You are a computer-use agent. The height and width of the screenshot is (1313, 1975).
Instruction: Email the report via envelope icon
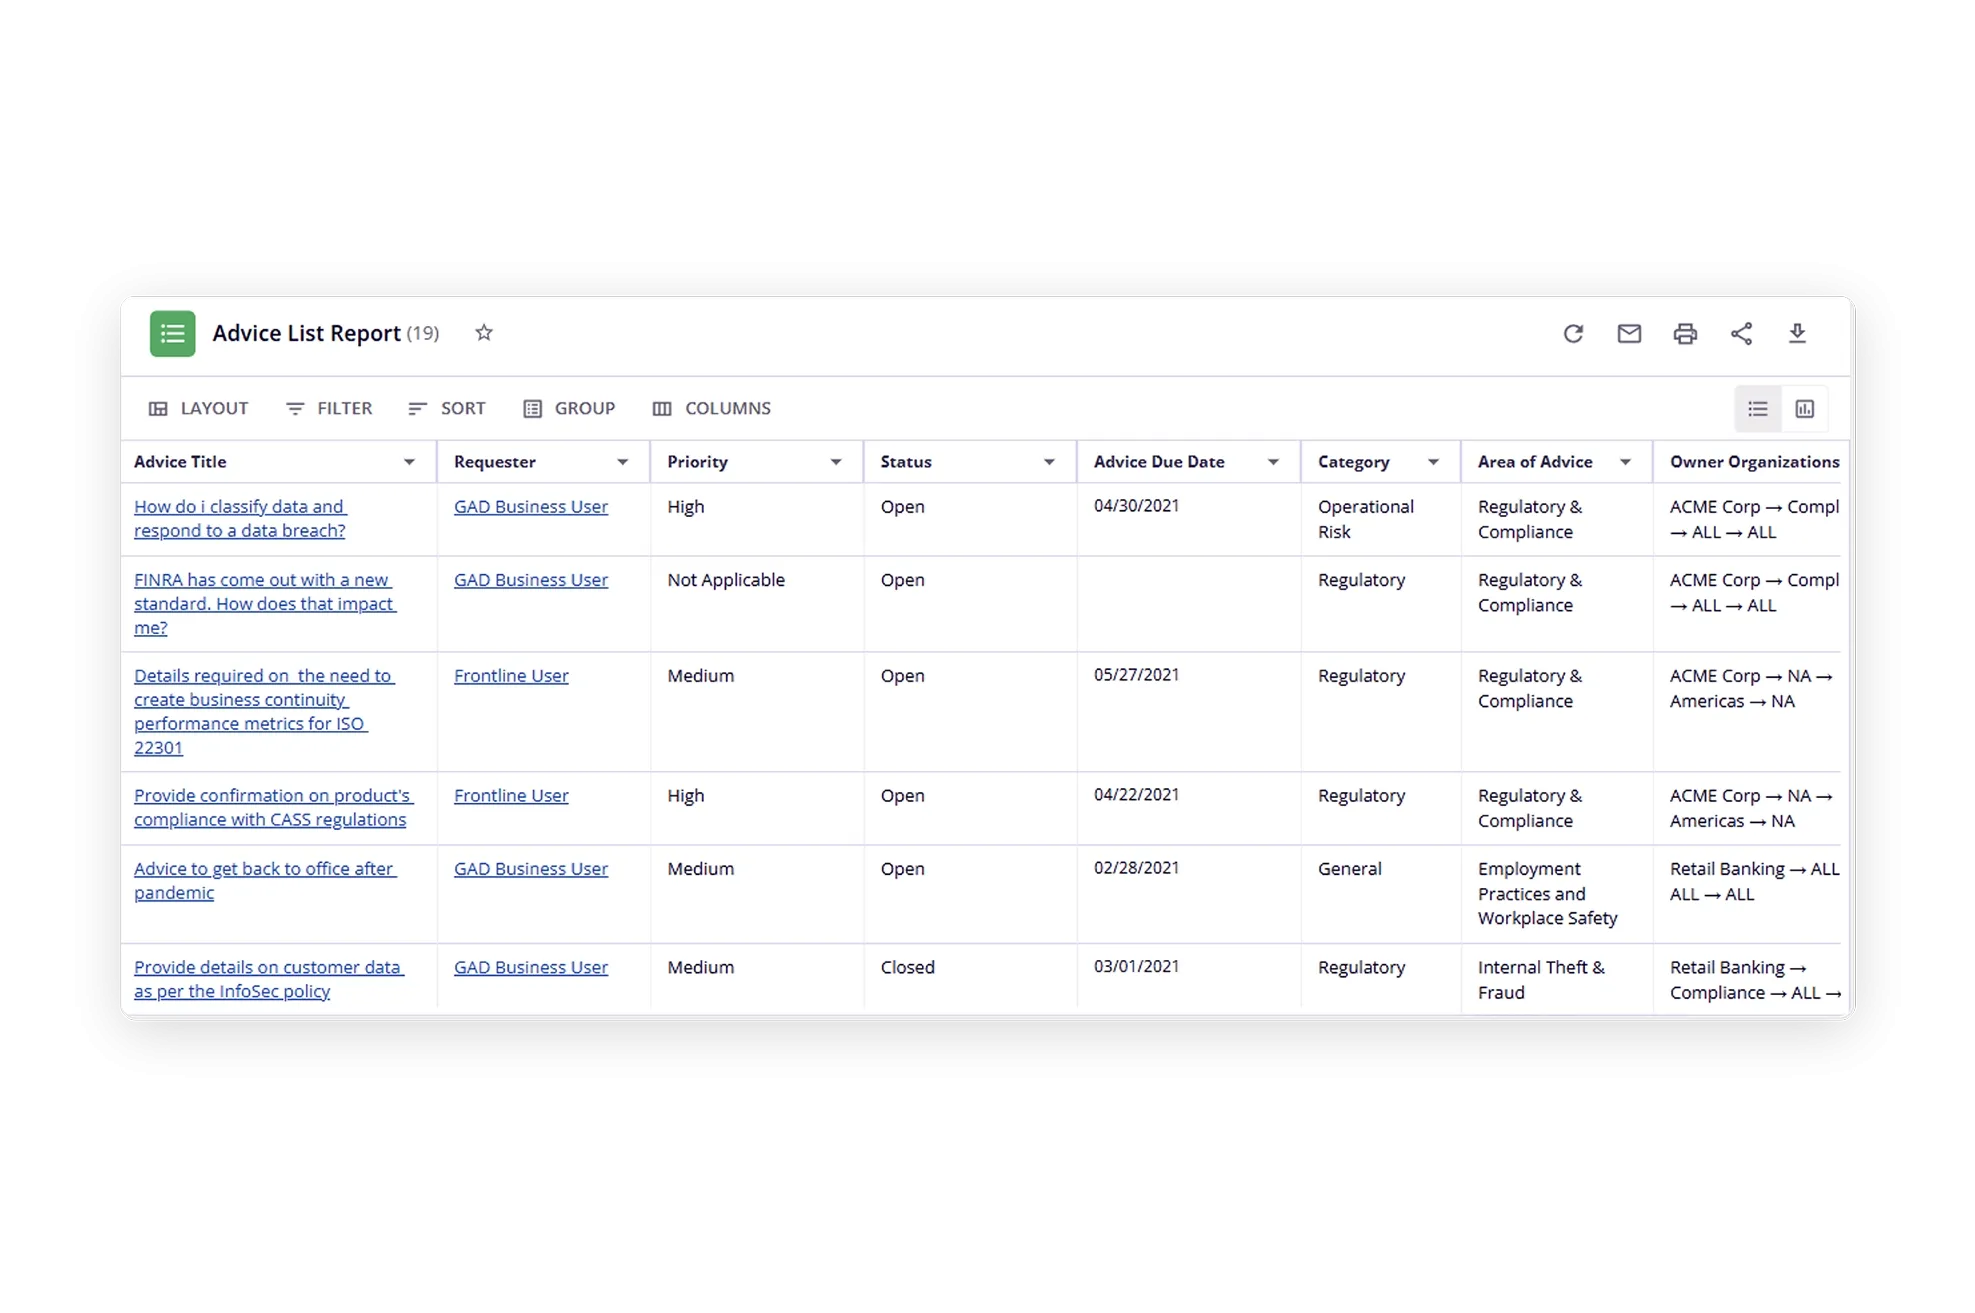click(1629, 333)
